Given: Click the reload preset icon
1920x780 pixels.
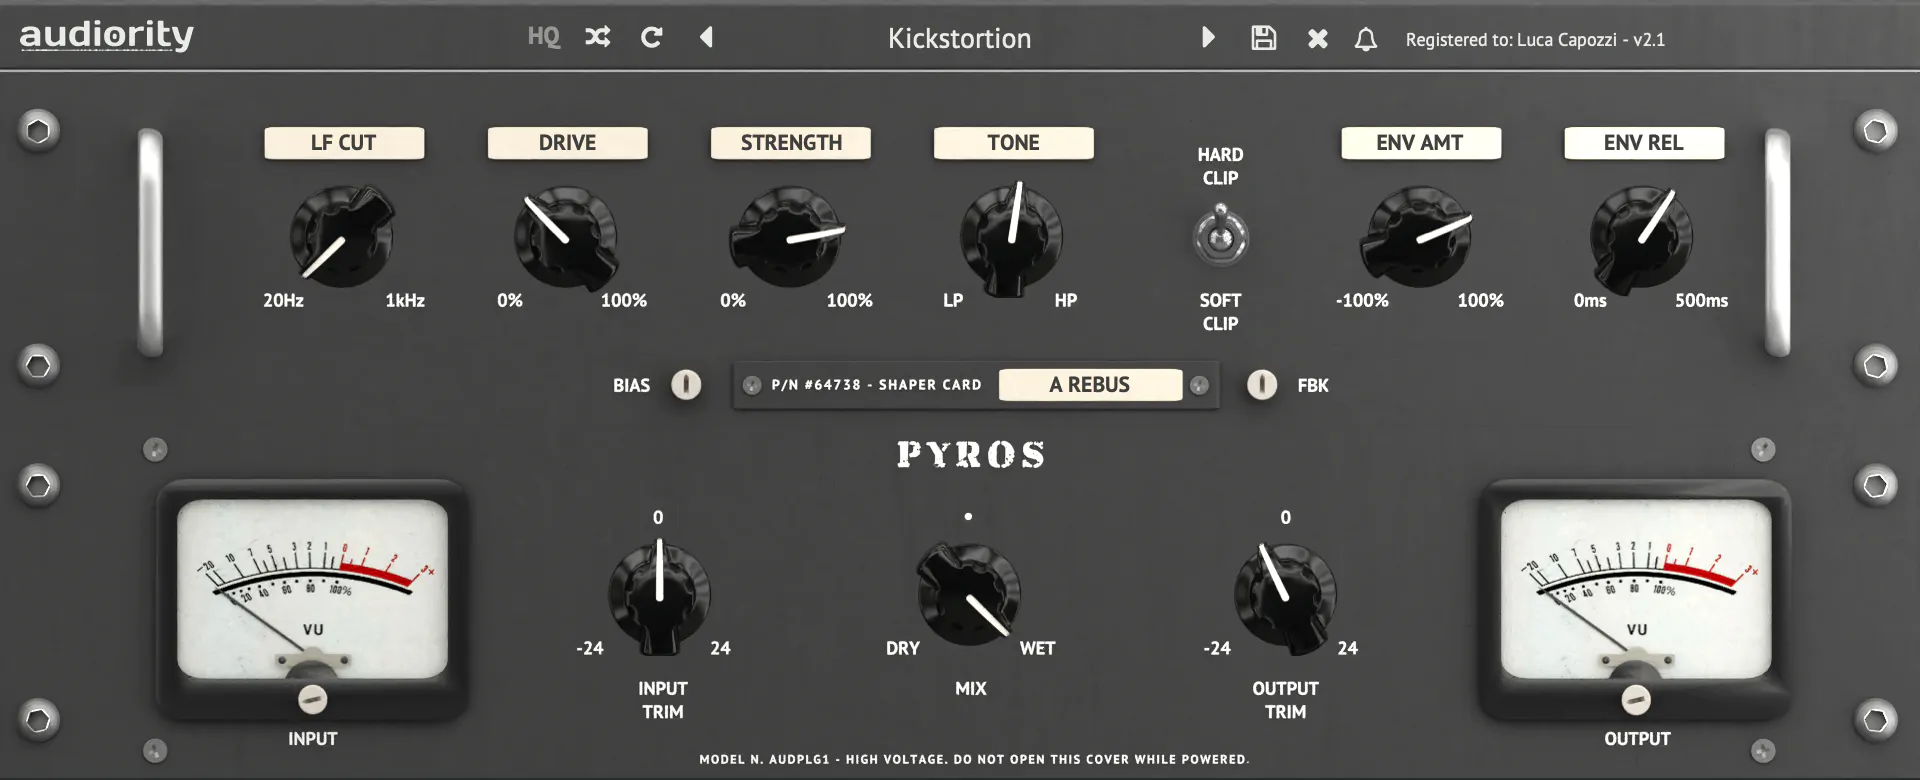Looking at the screenshot, I should (x=652, y=37).
